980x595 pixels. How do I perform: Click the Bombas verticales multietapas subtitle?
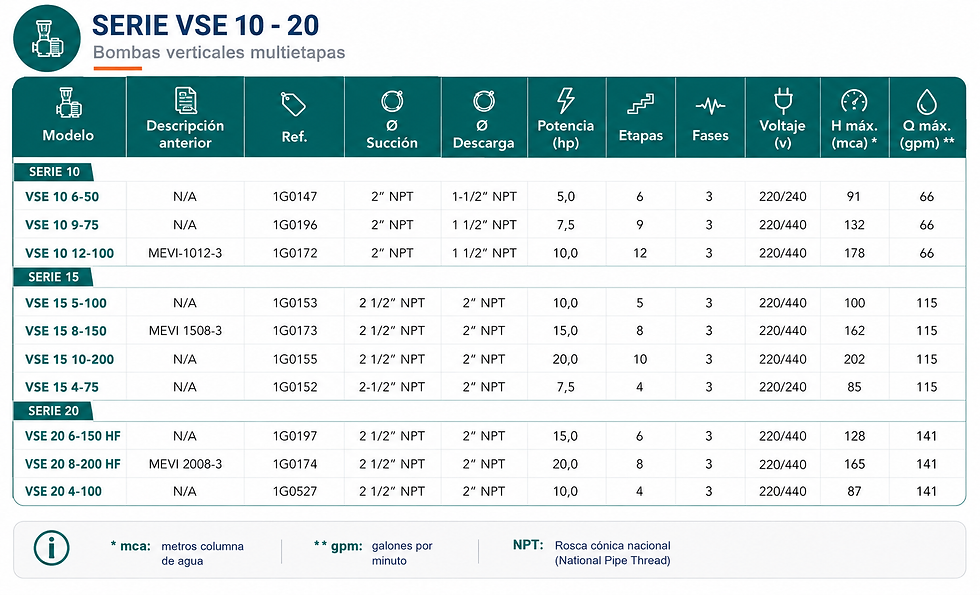pos(219,52)
